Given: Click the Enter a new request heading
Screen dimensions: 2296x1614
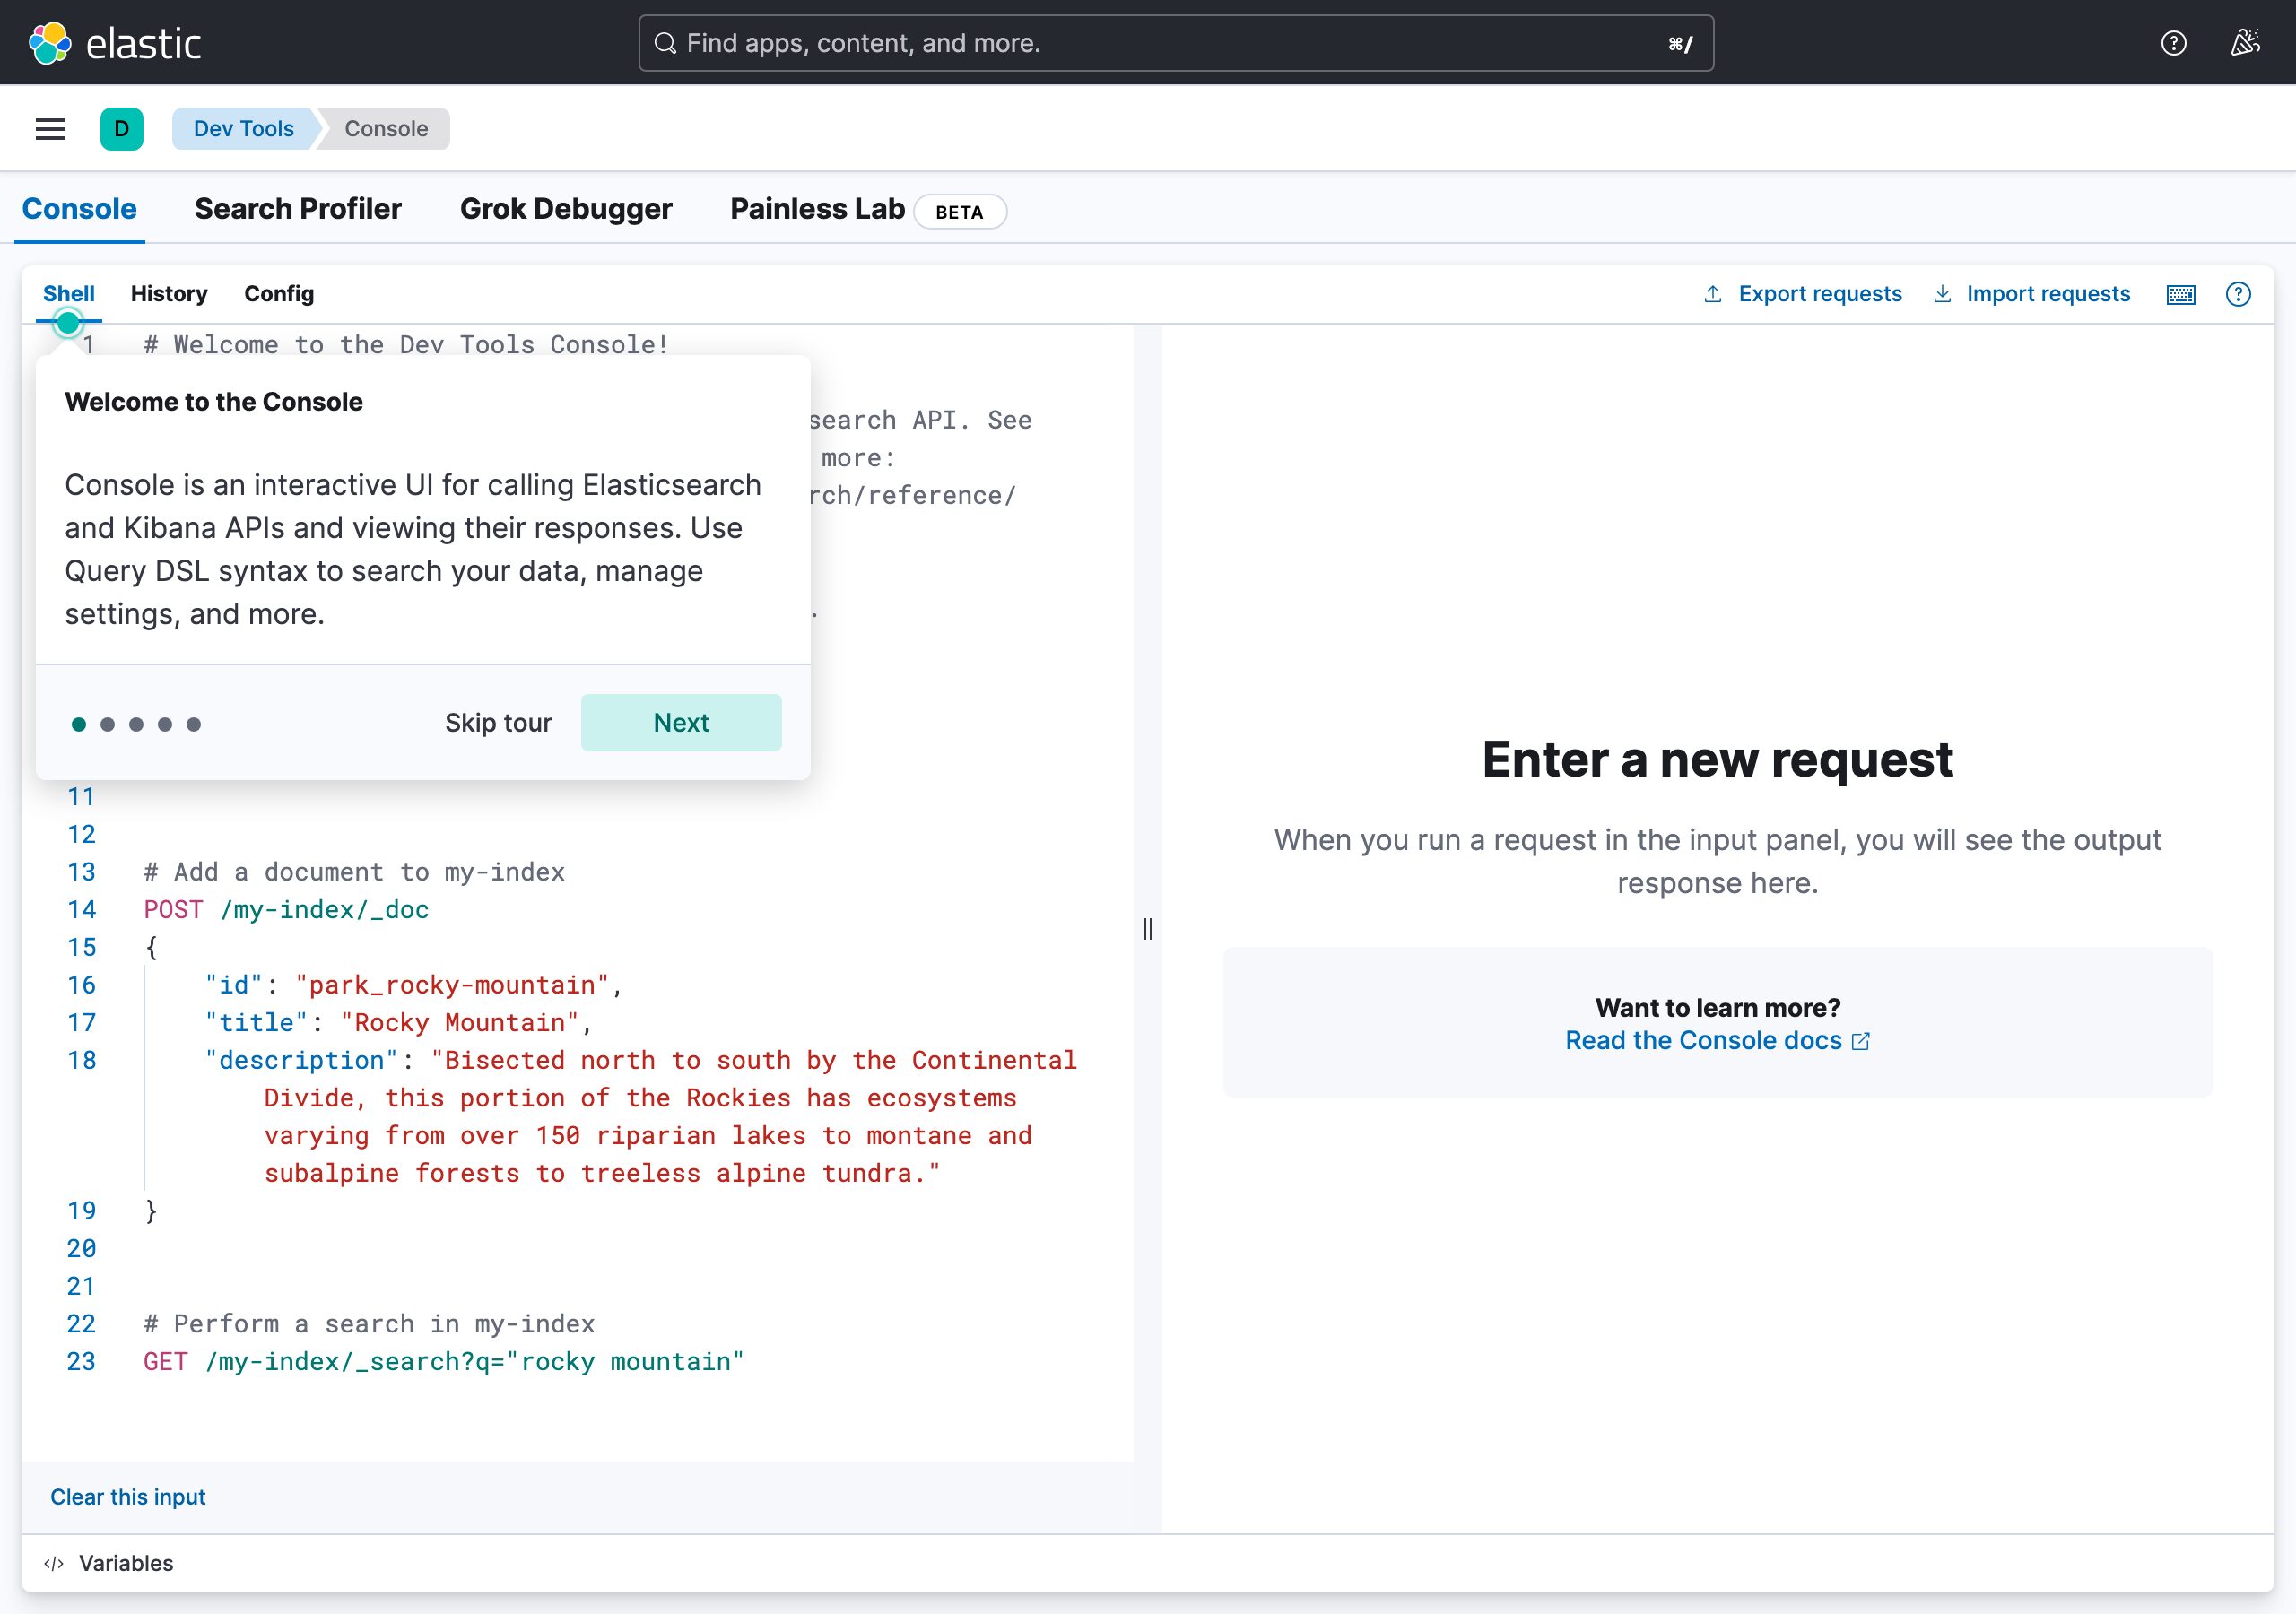Looking at the screenshot, I should [1717, 759].
